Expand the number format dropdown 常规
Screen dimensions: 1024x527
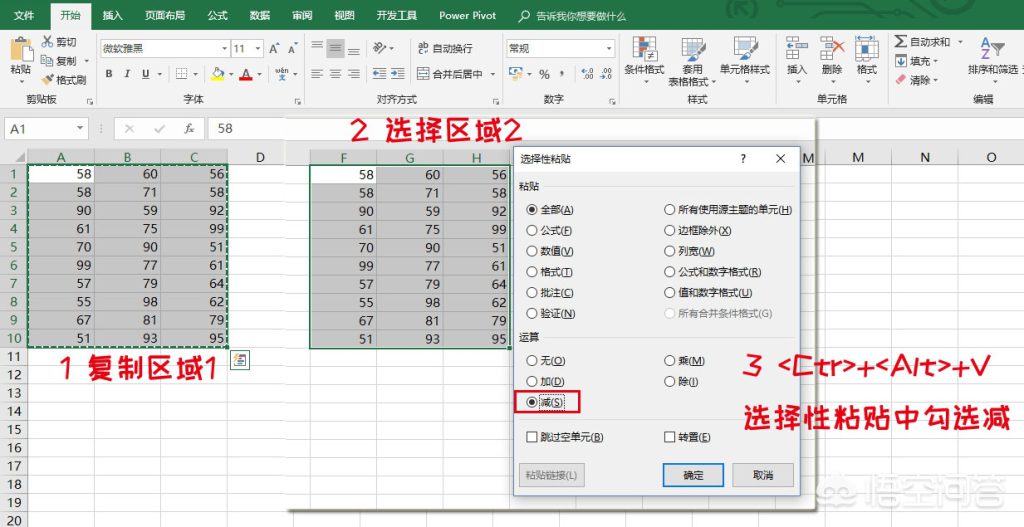coord(609,48)
